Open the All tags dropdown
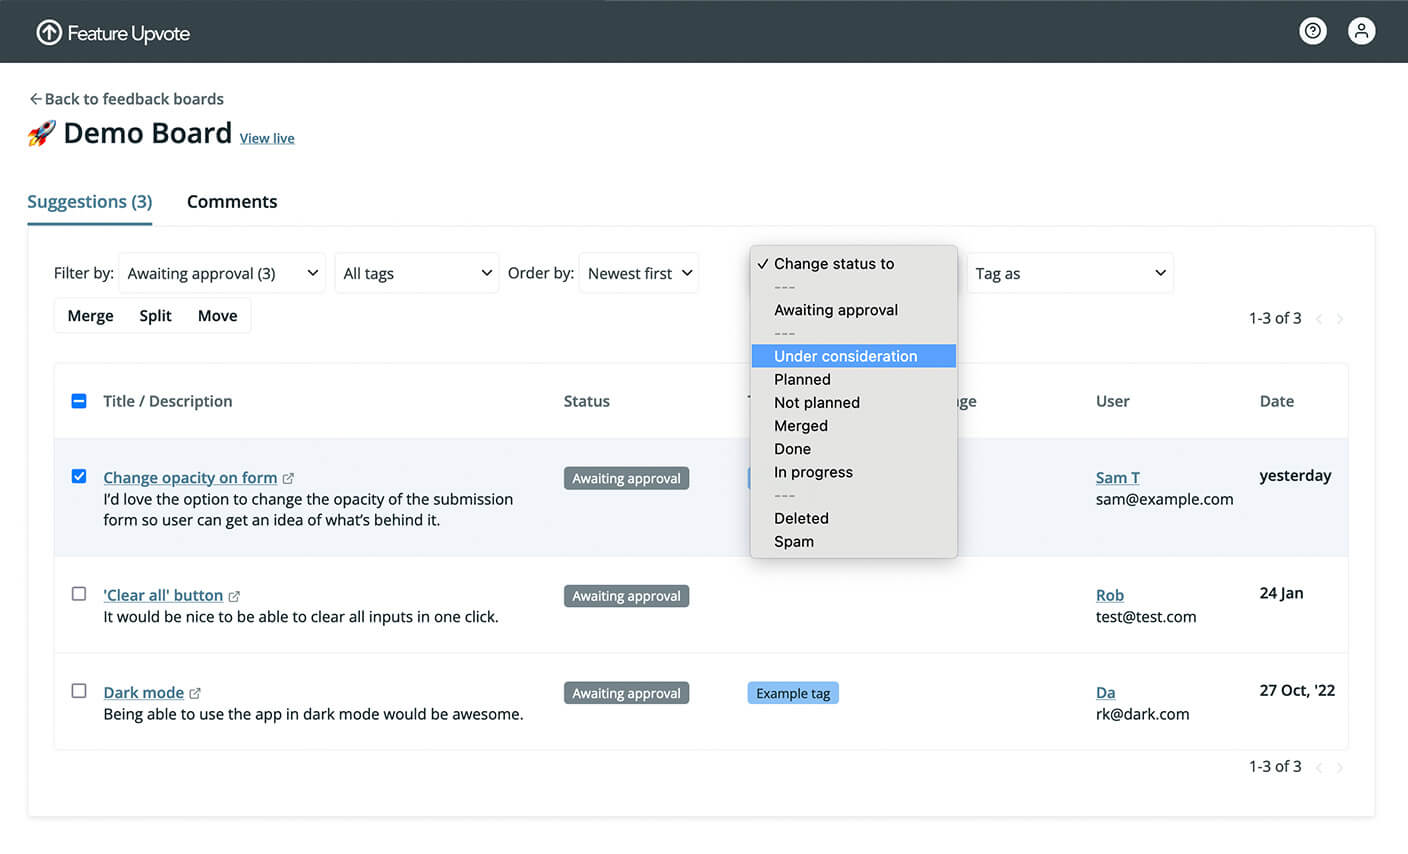The height and width of the screenshot is (854, 1408). coord(417,273)
